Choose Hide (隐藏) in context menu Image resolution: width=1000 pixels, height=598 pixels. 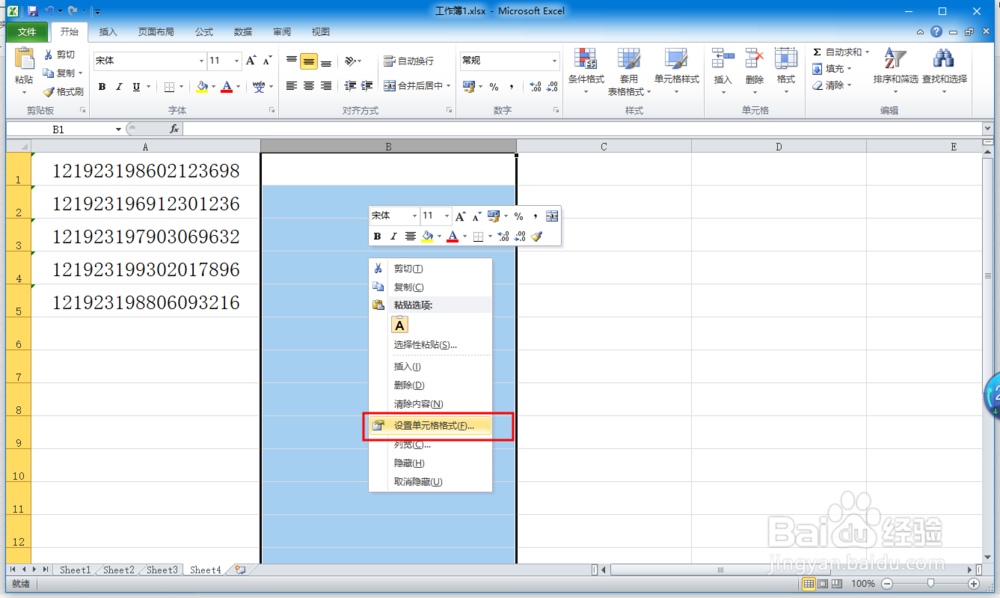[430, 463]
